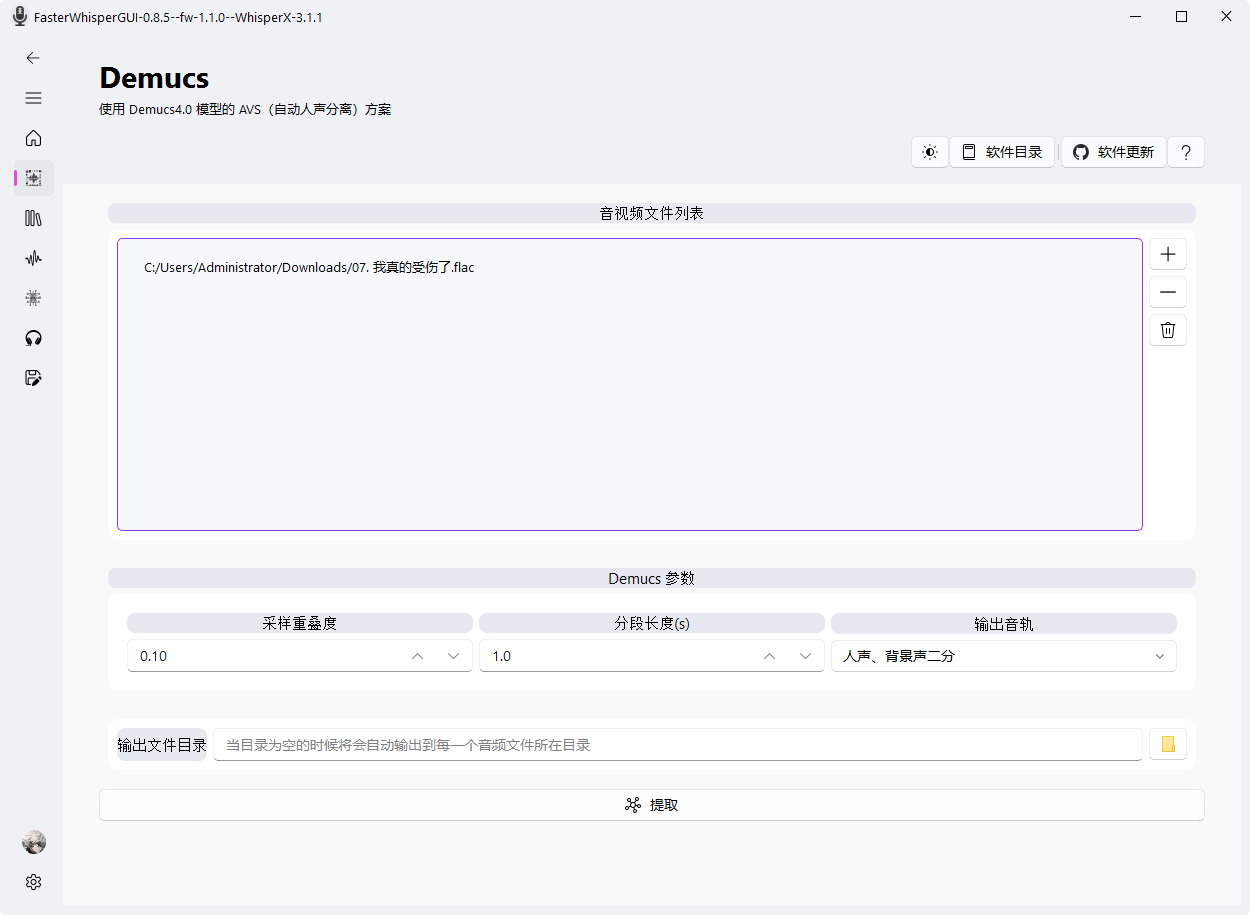
Task: Open the processing page (snowflake sidebar icon)
Action: (33, 297)
